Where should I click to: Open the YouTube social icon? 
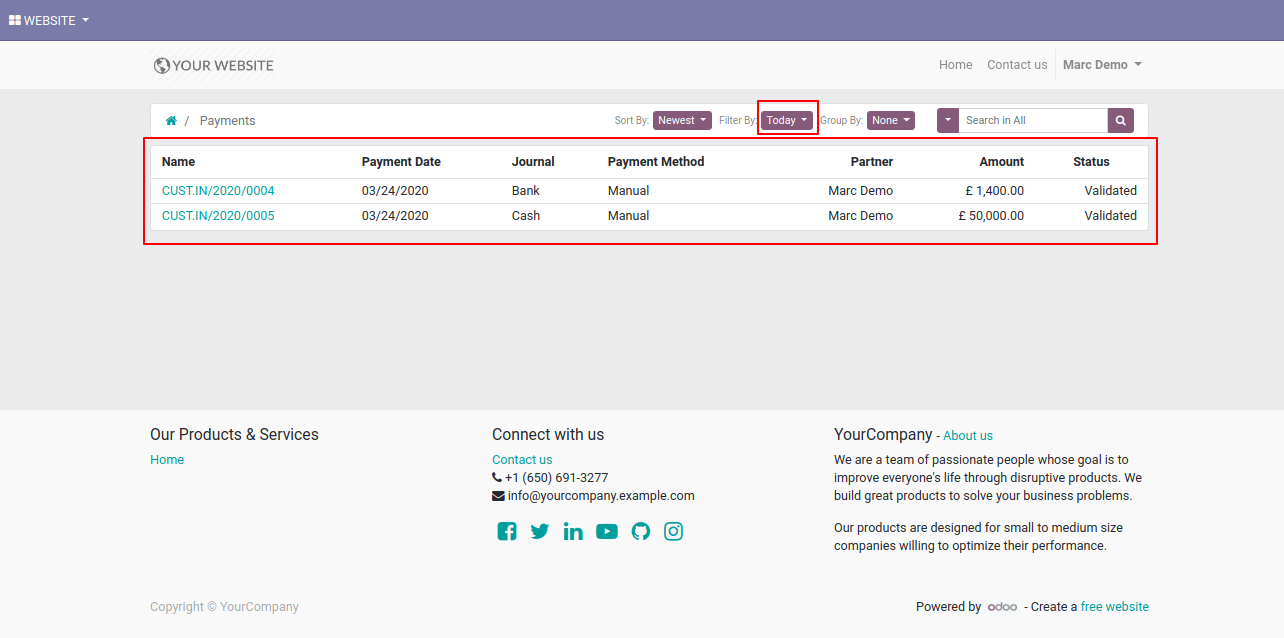click(x=607, y=532)
